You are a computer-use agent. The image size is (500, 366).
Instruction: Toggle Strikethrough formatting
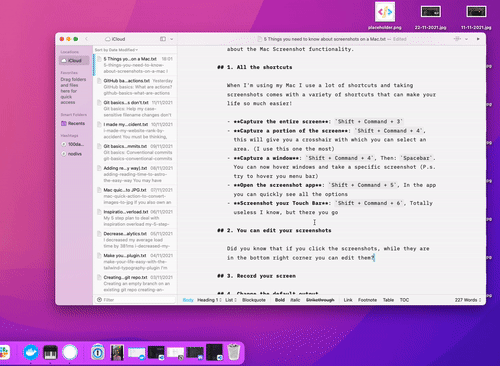[320, 300]
